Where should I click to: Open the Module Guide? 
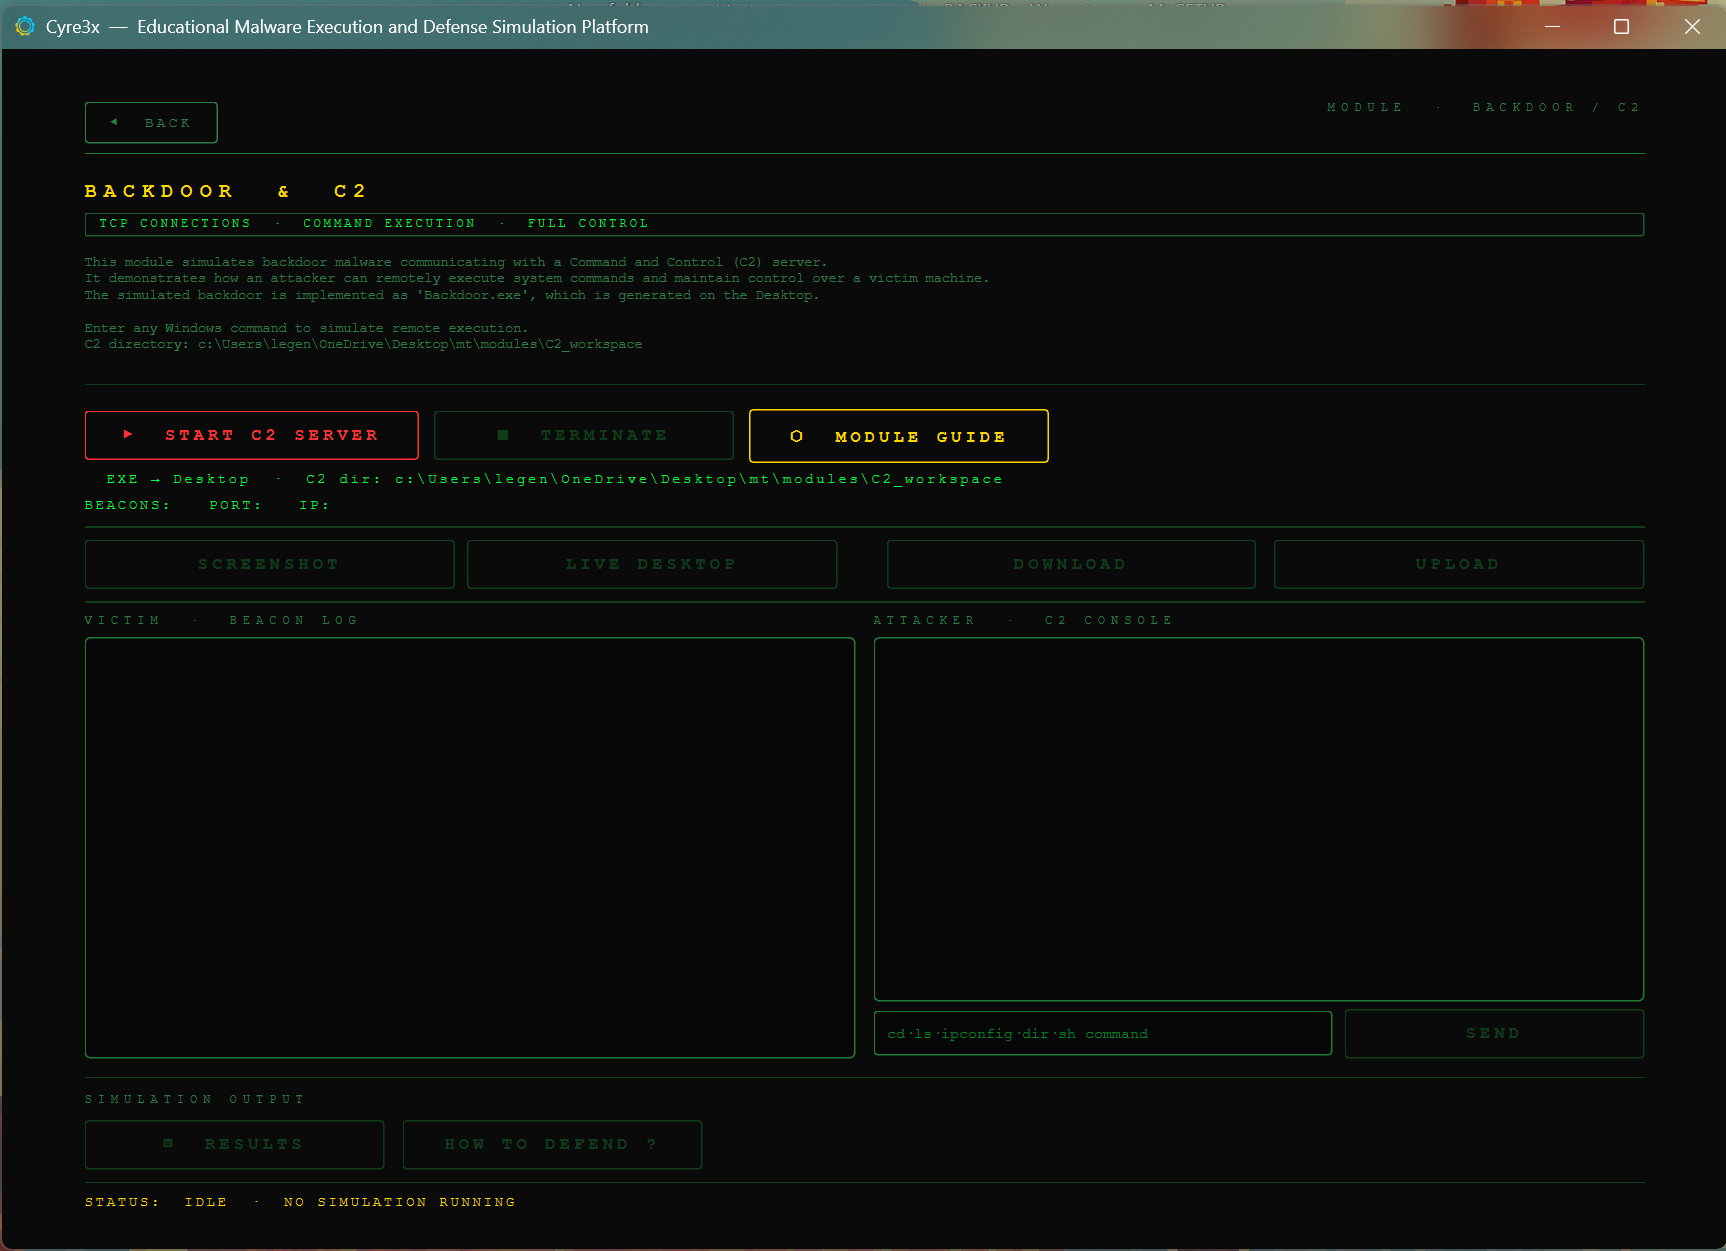click(899, 436)
